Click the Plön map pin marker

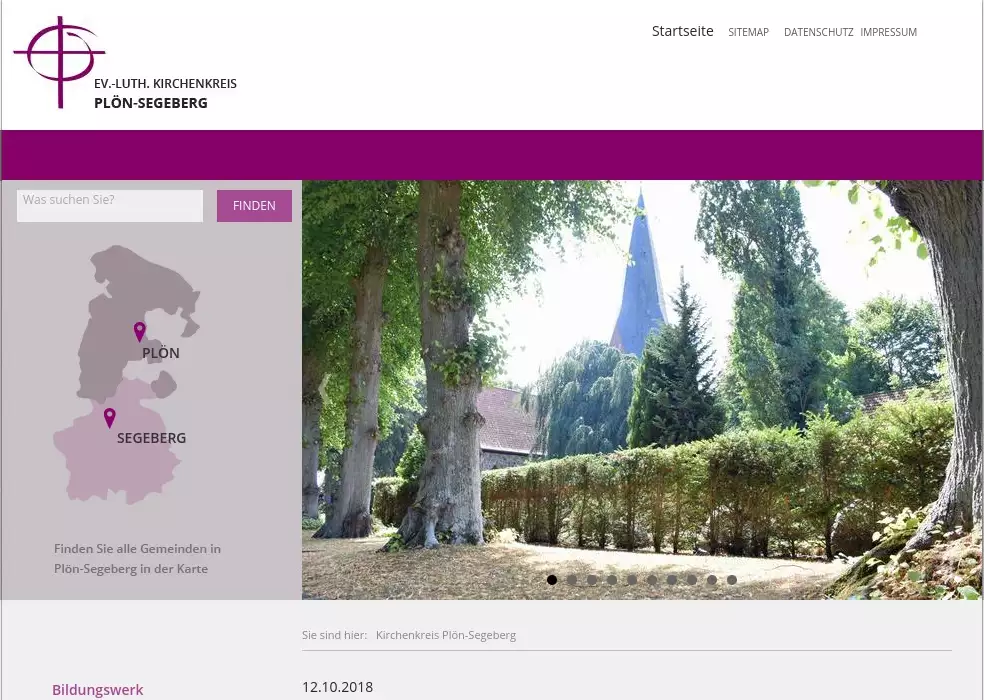pyautogui.click(x=139, y=331)
